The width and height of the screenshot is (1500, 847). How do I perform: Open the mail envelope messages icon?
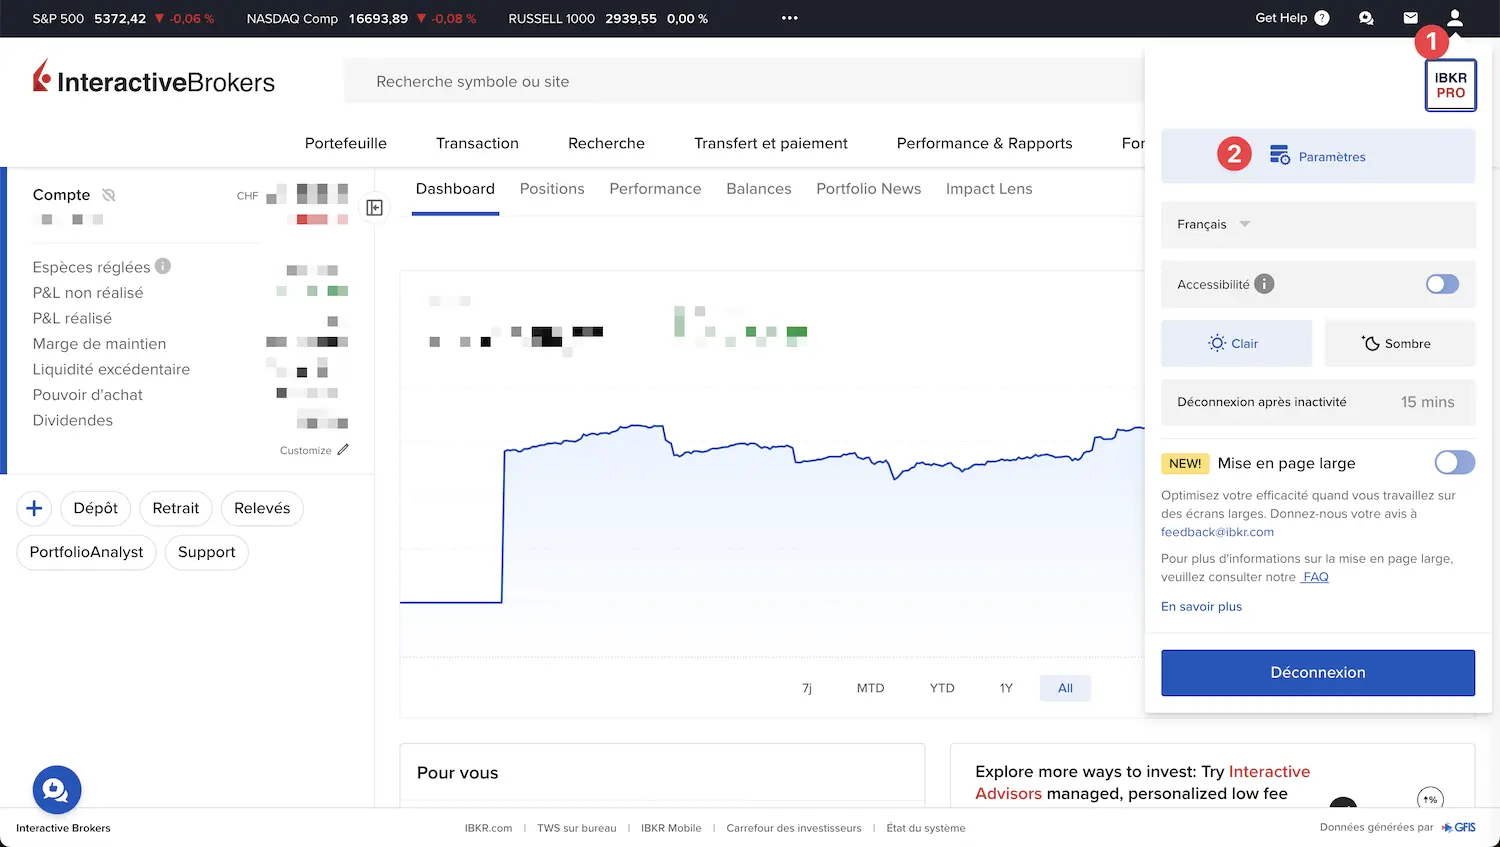pyautogui.click(x=1411, y=18)
